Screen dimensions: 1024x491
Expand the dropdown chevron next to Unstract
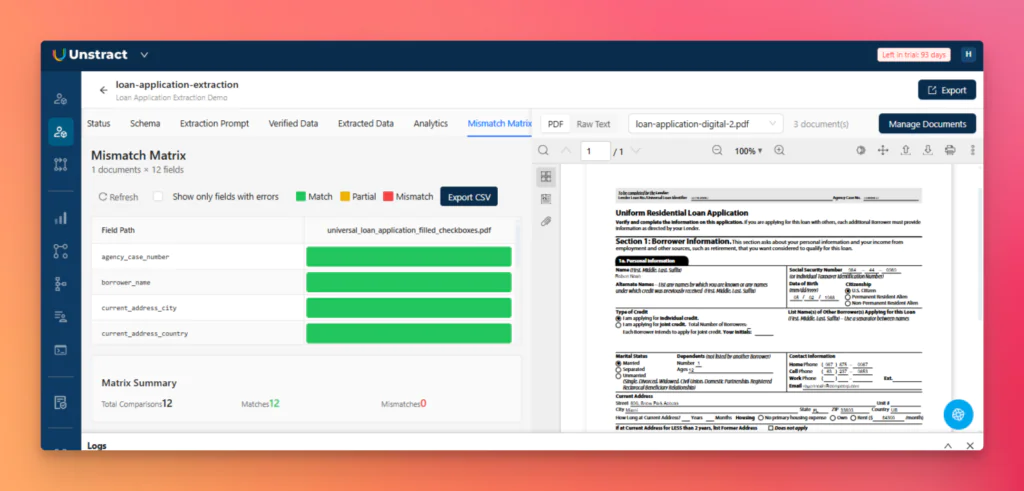click(144, 55)
